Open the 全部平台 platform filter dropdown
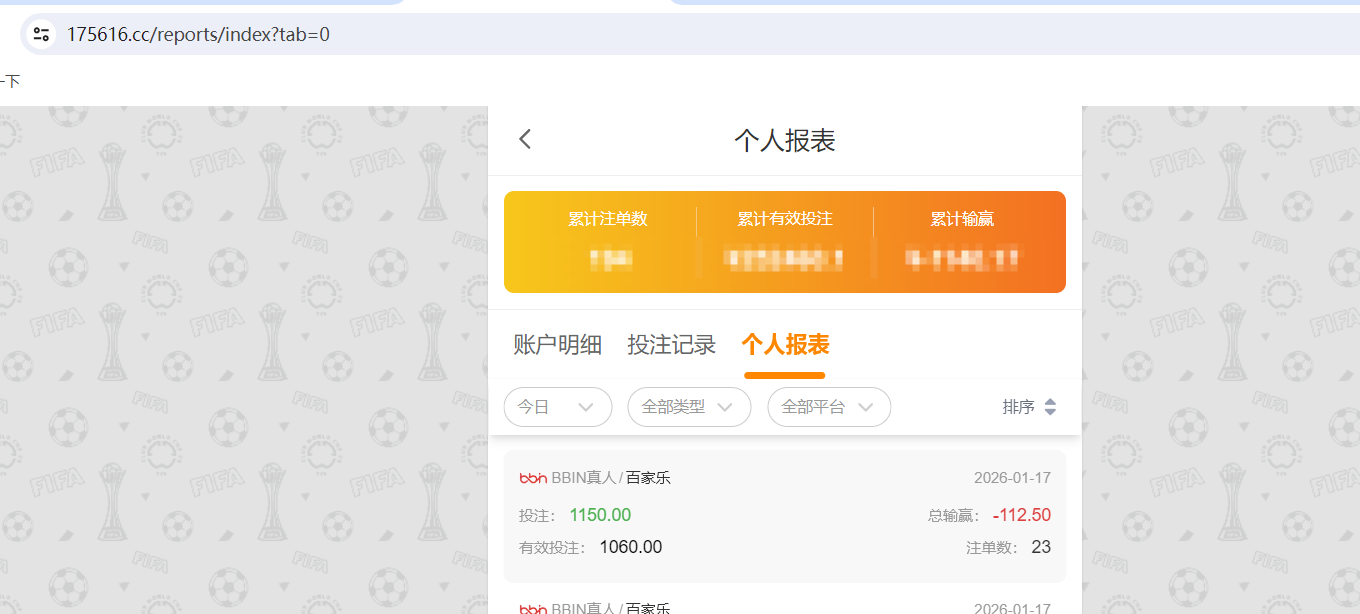This screenshot has height=614, width=1360. click(828, 407)
